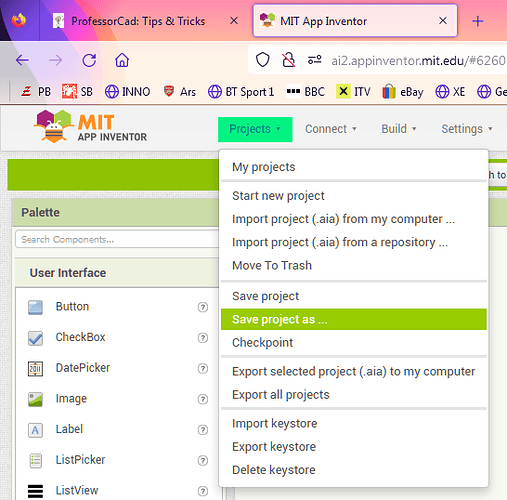Choose Export all projects
Viewport: 507px width, 500px height.
tap(354, 395)
